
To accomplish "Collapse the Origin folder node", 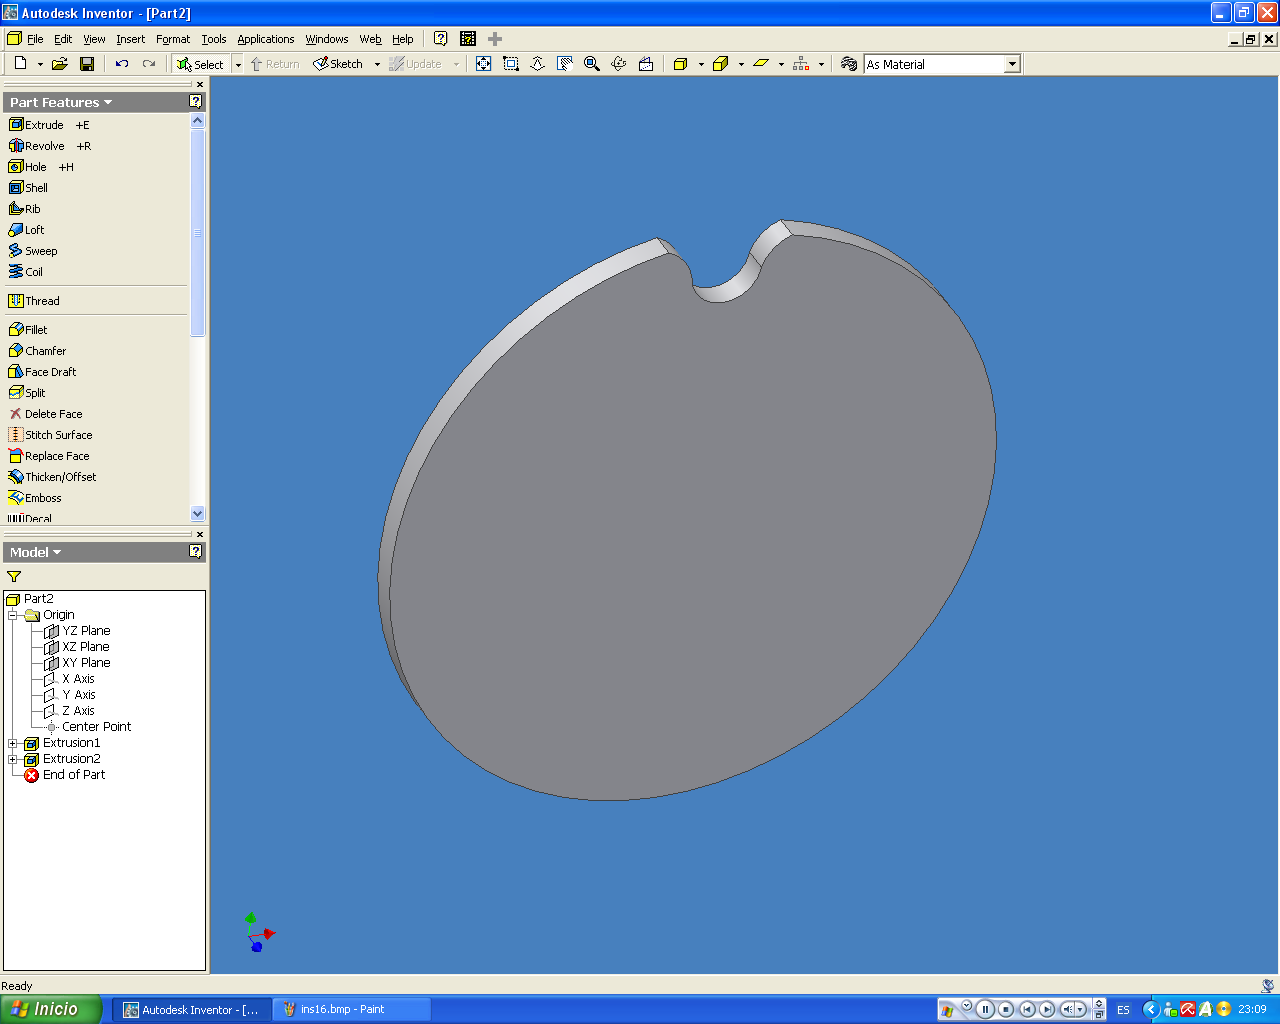I will click(13, 615).
